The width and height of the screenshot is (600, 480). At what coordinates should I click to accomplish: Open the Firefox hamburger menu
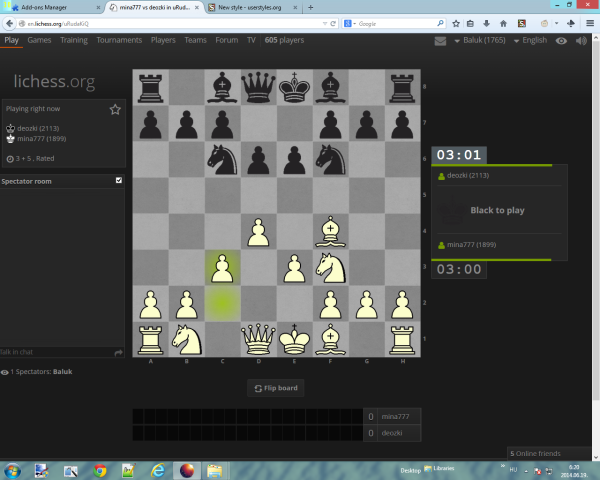pos(590,24)
